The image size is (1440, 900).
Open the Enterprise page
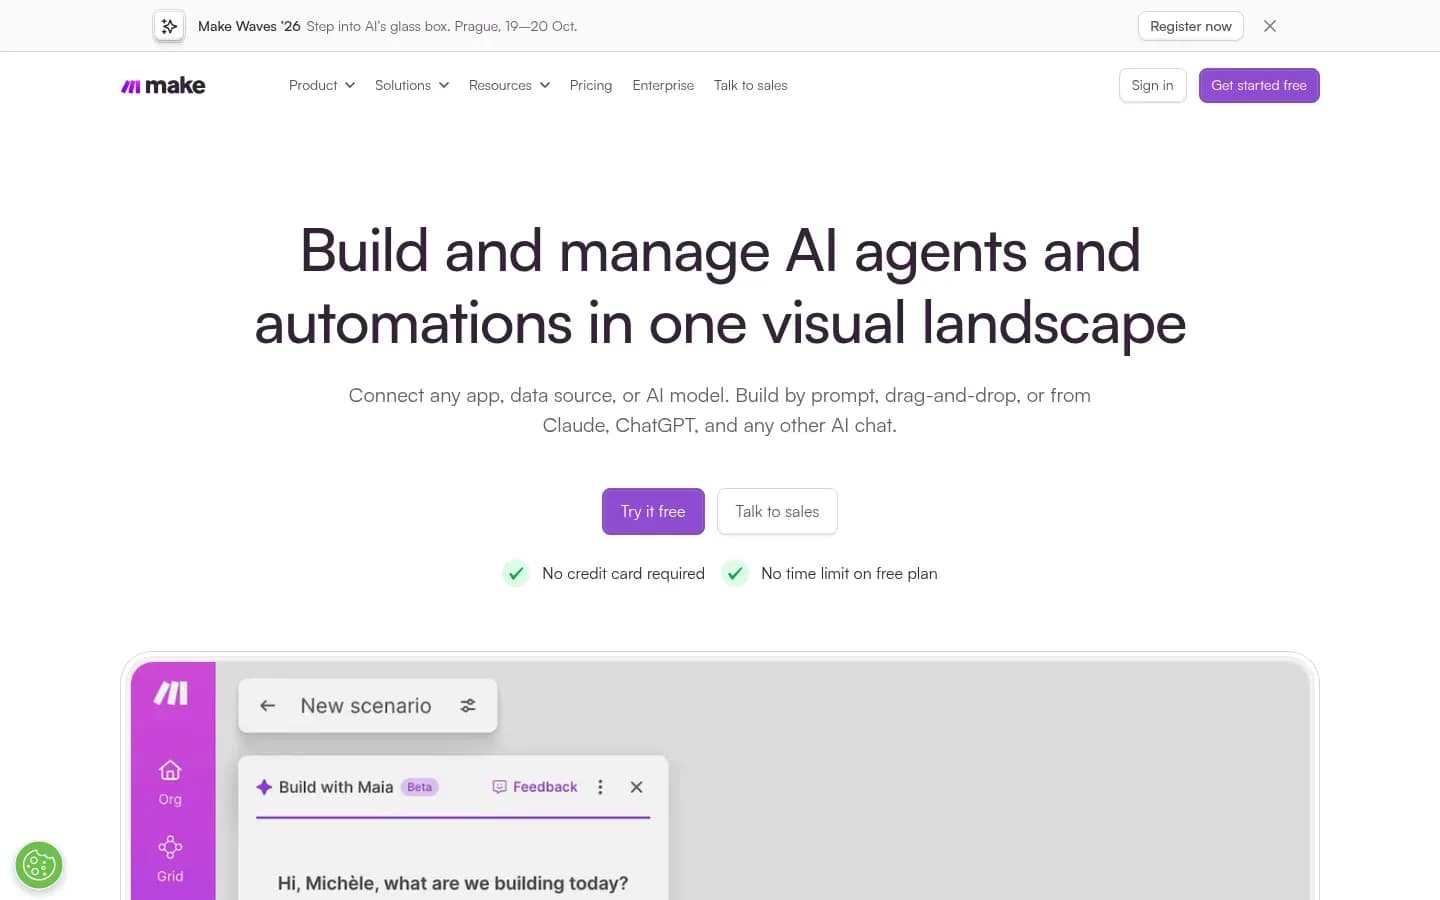[663, 86]
